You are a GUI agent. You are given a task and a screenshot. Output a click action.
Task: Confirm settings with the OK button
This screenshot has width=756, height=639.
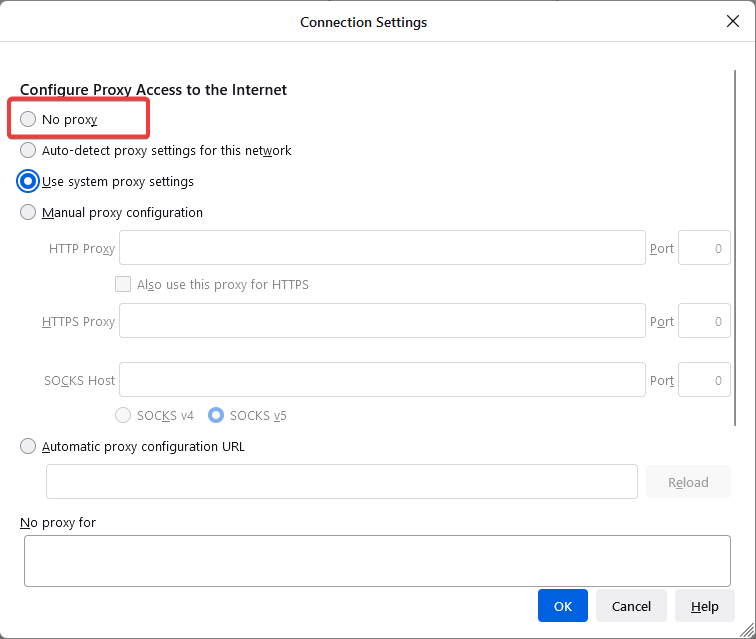(x=563, y=606)
